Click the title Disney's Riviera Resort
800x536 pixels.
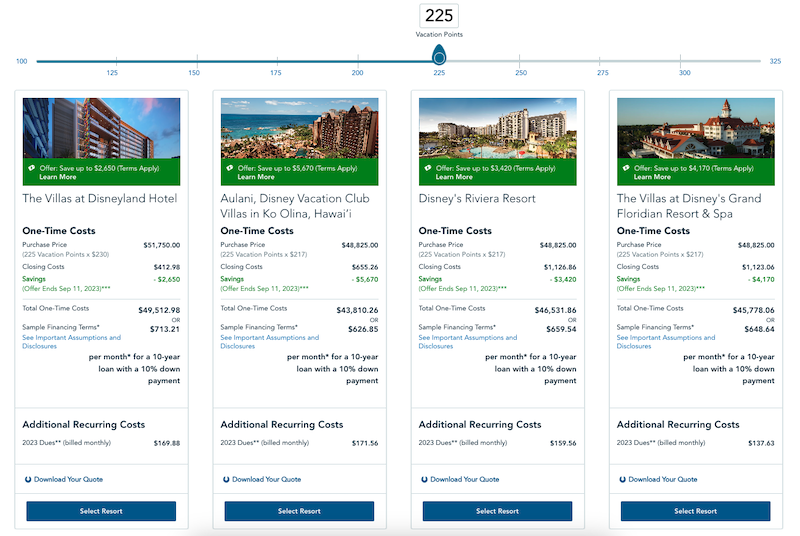[477, 198]
